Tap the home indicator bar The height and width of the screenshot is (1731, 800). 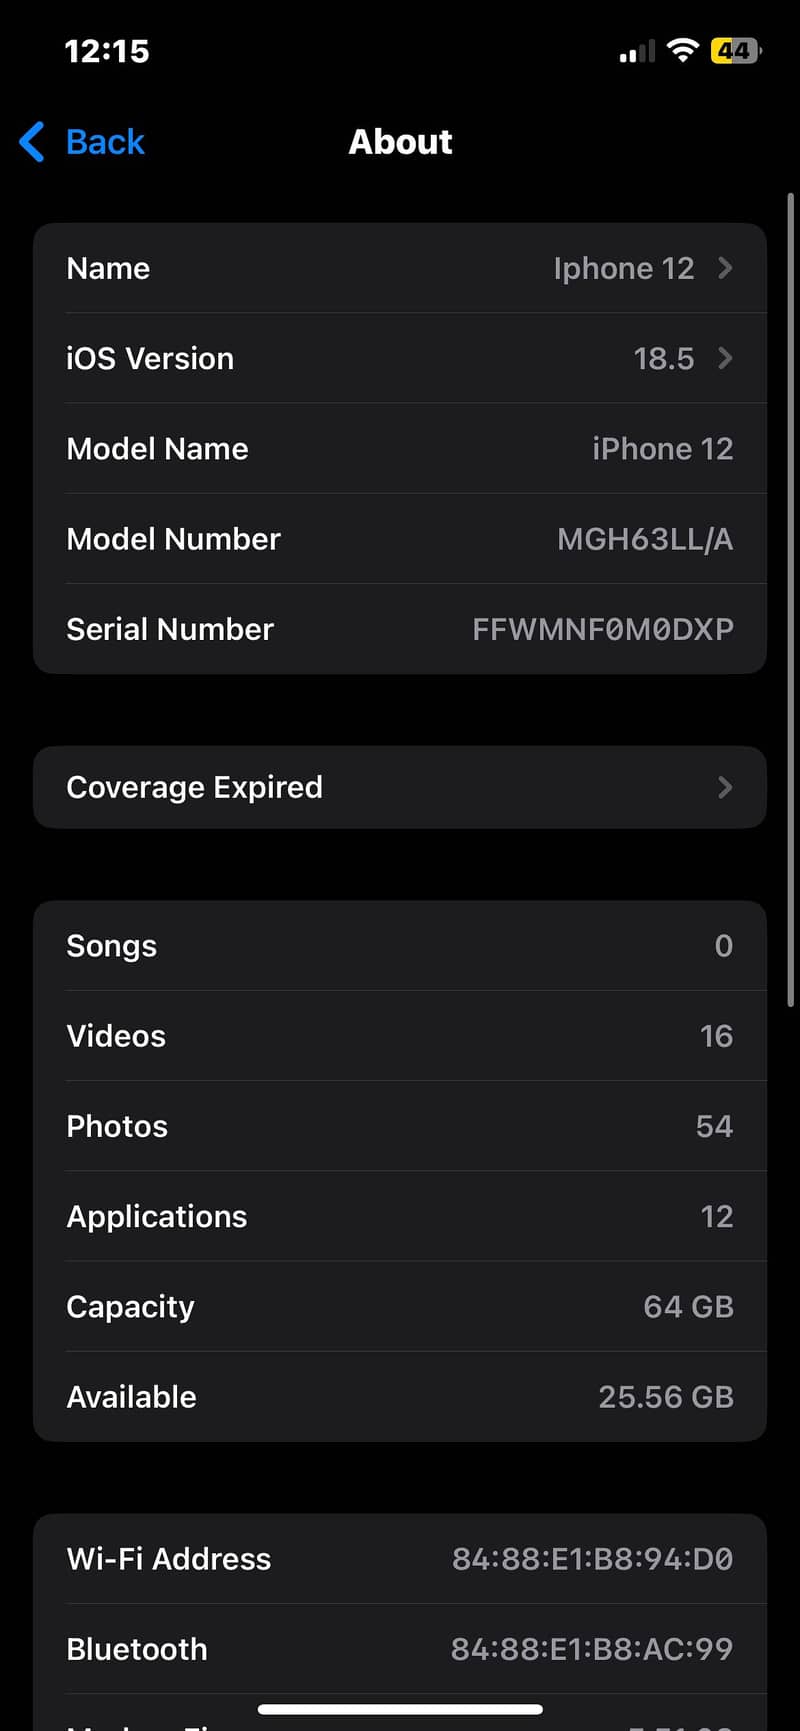click(400, 1709)
